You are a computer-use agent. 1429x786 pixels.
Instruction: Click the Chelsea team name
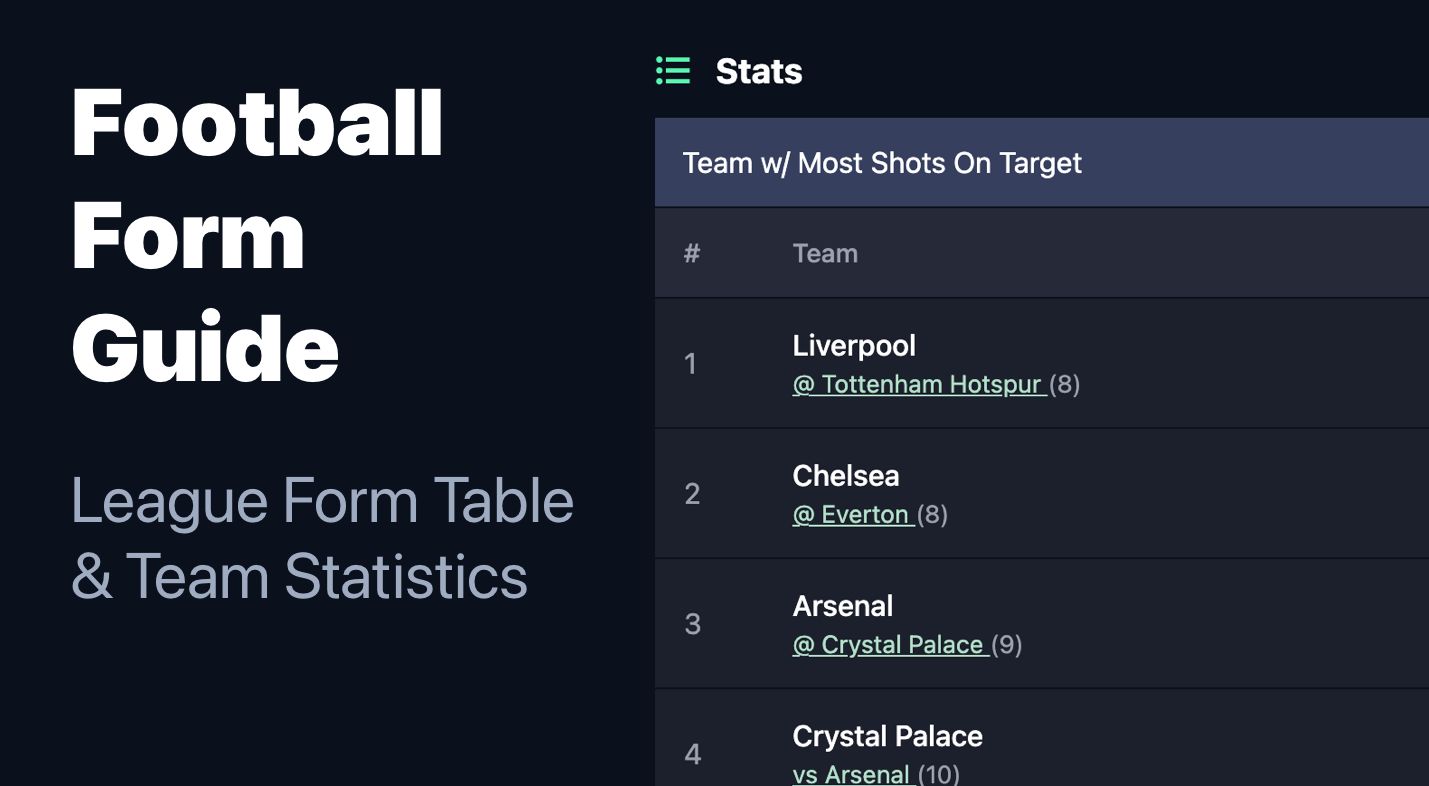coord(845,476)
